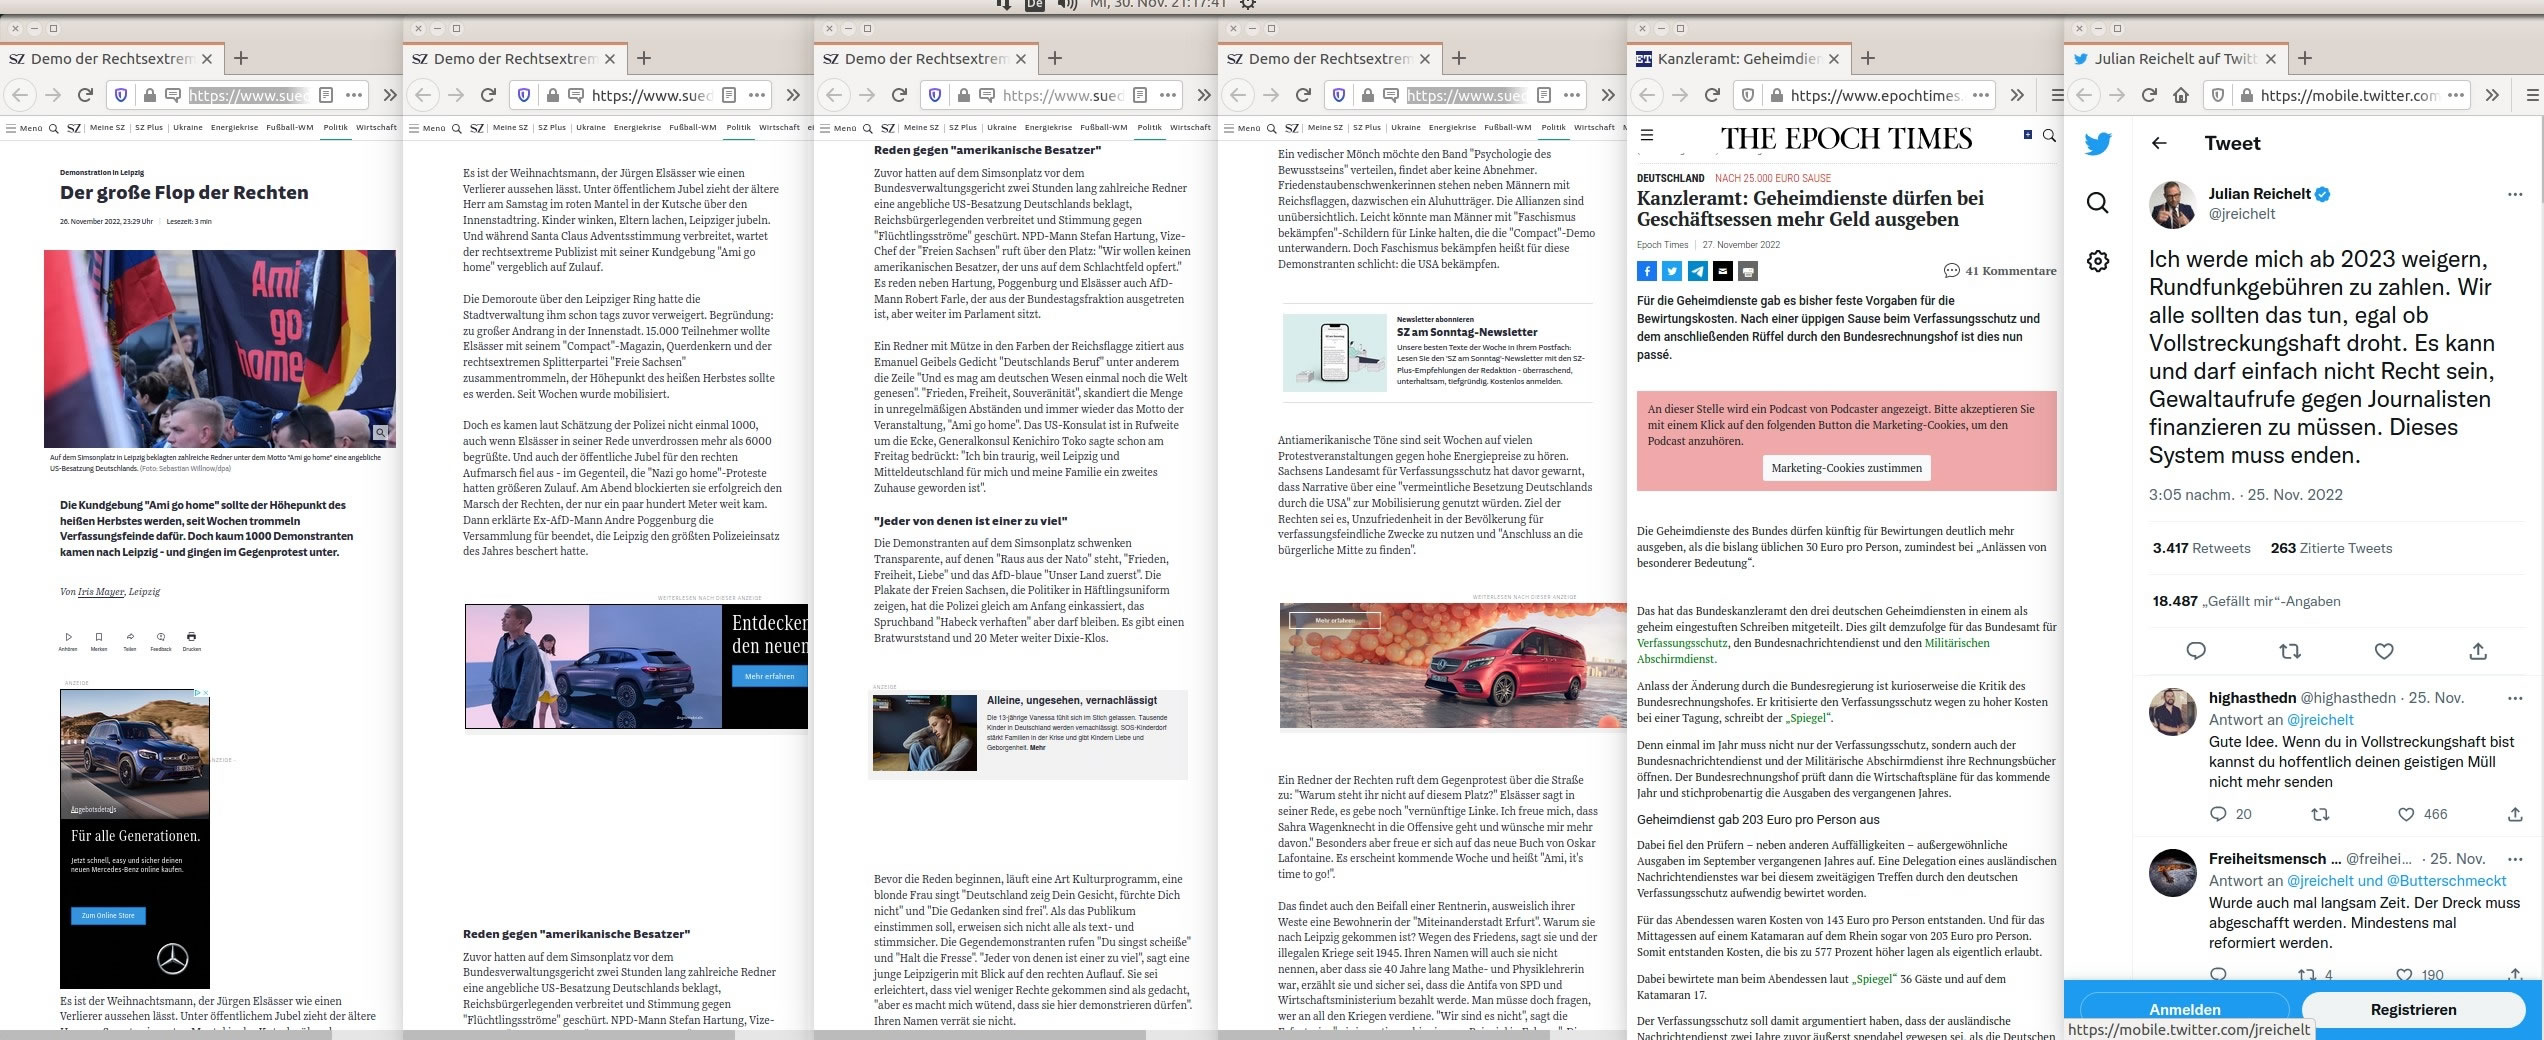The width and height of the screenshot is (2544, 1040).
Task: Open Firefox hamburger menu in Twitter window
Action: 2533,95
